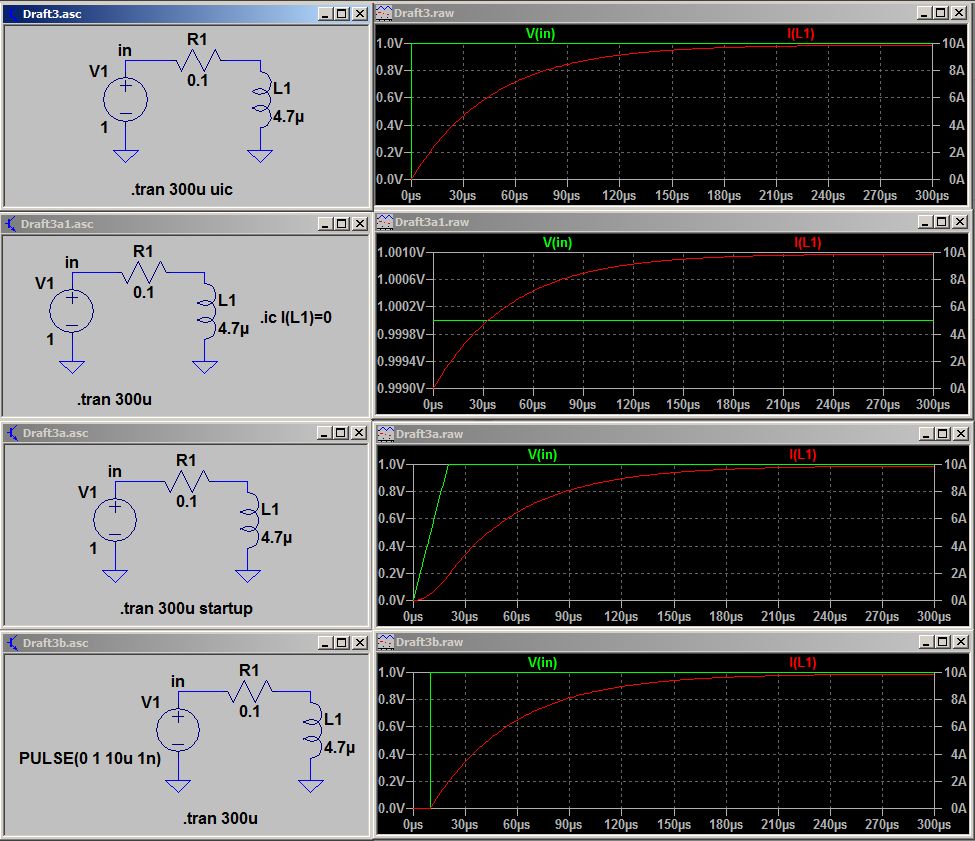The width and height of the screenshot is (975, 841).
Task: Click V(in) trace label in Draft3b.raw
Action: (x=542, y=663)
